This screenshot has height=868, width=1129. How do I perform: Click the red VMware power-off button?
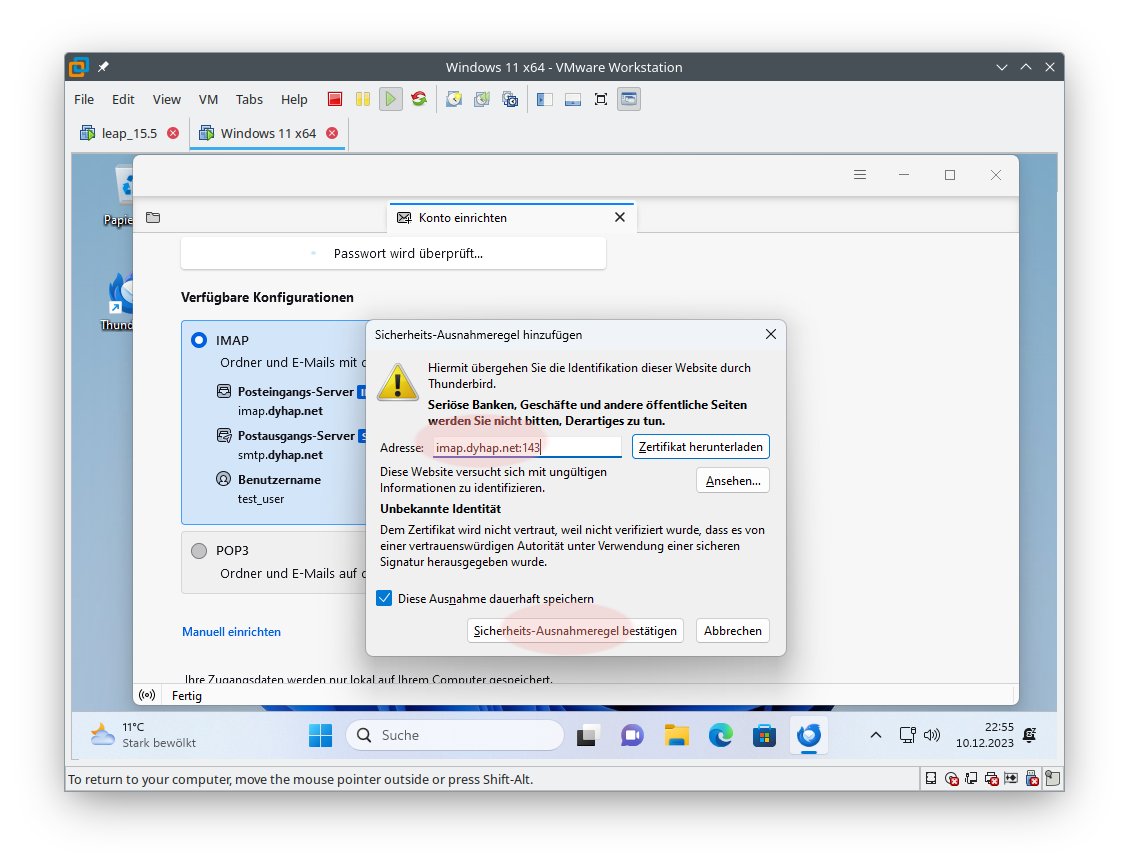click(x=335, y=99)
